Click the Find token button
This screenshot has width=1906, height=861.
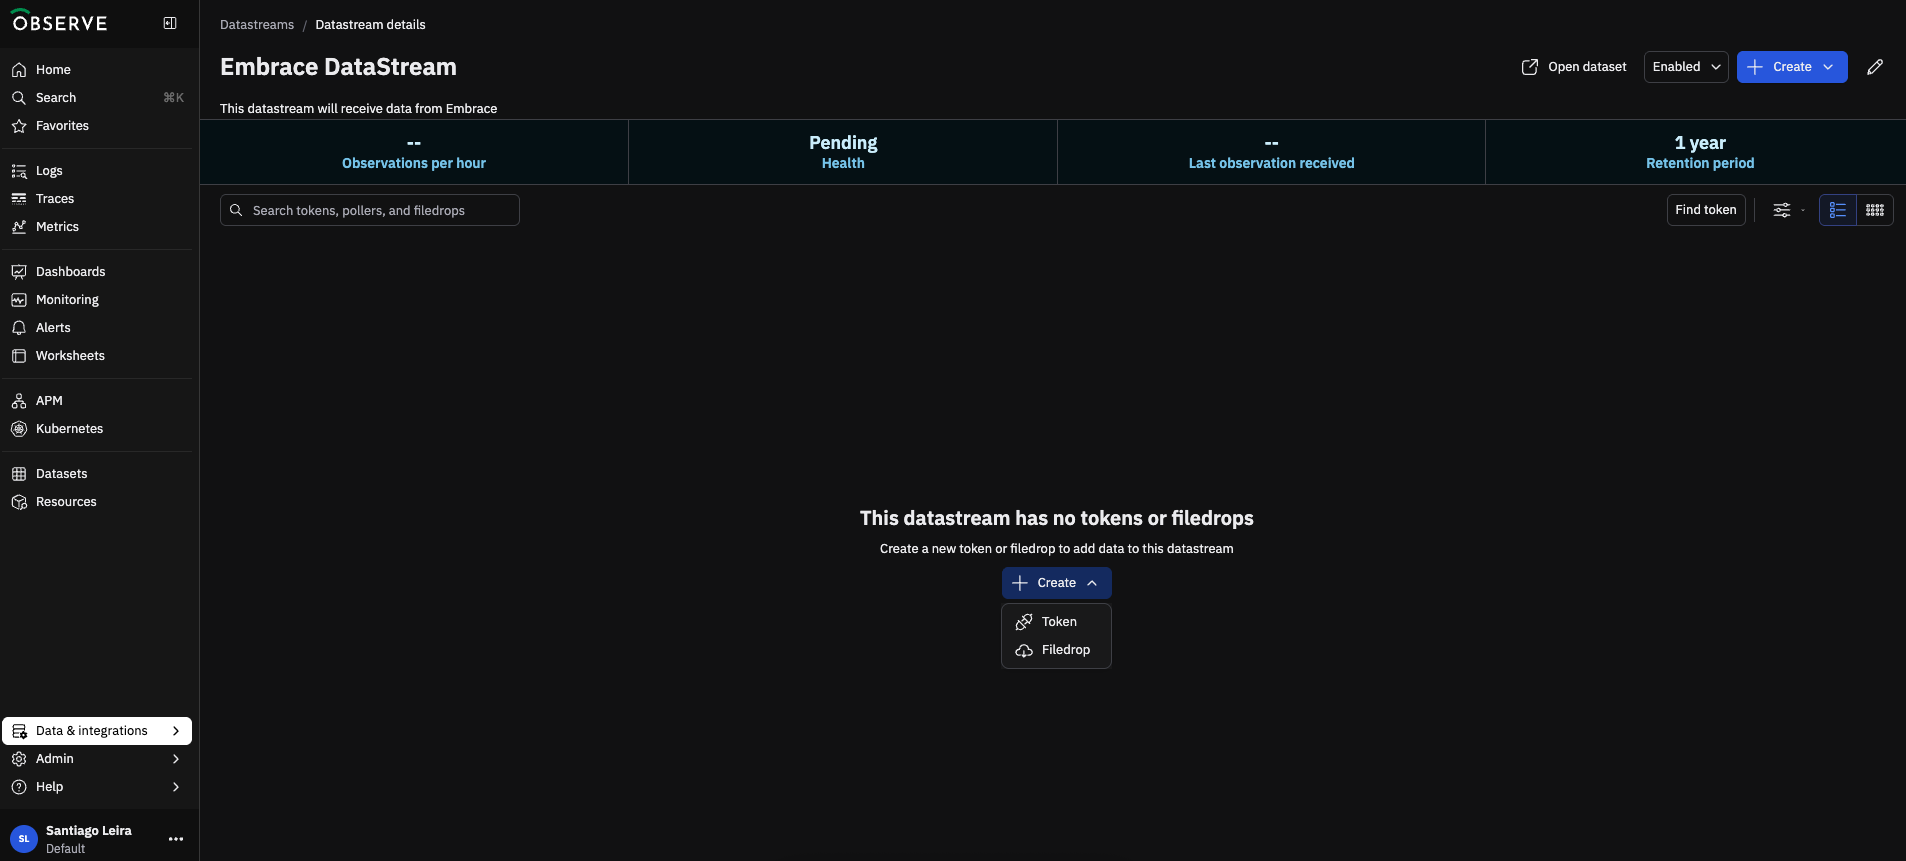(x=1705, y=210)
